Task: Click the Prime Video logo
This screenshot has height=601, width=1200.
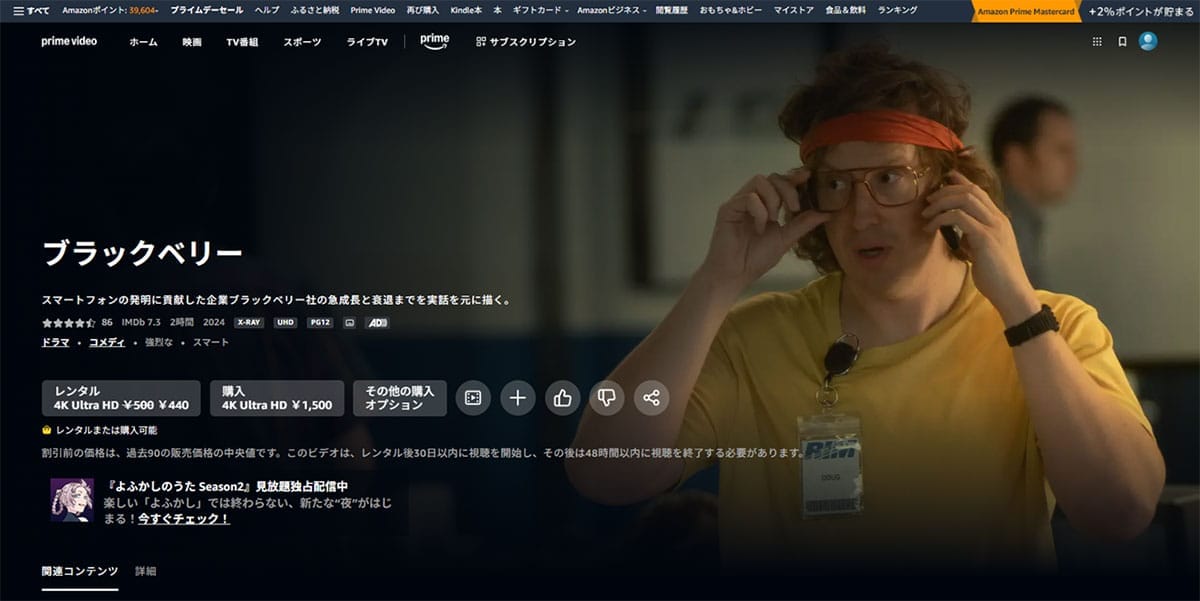Action: point(69,41)
